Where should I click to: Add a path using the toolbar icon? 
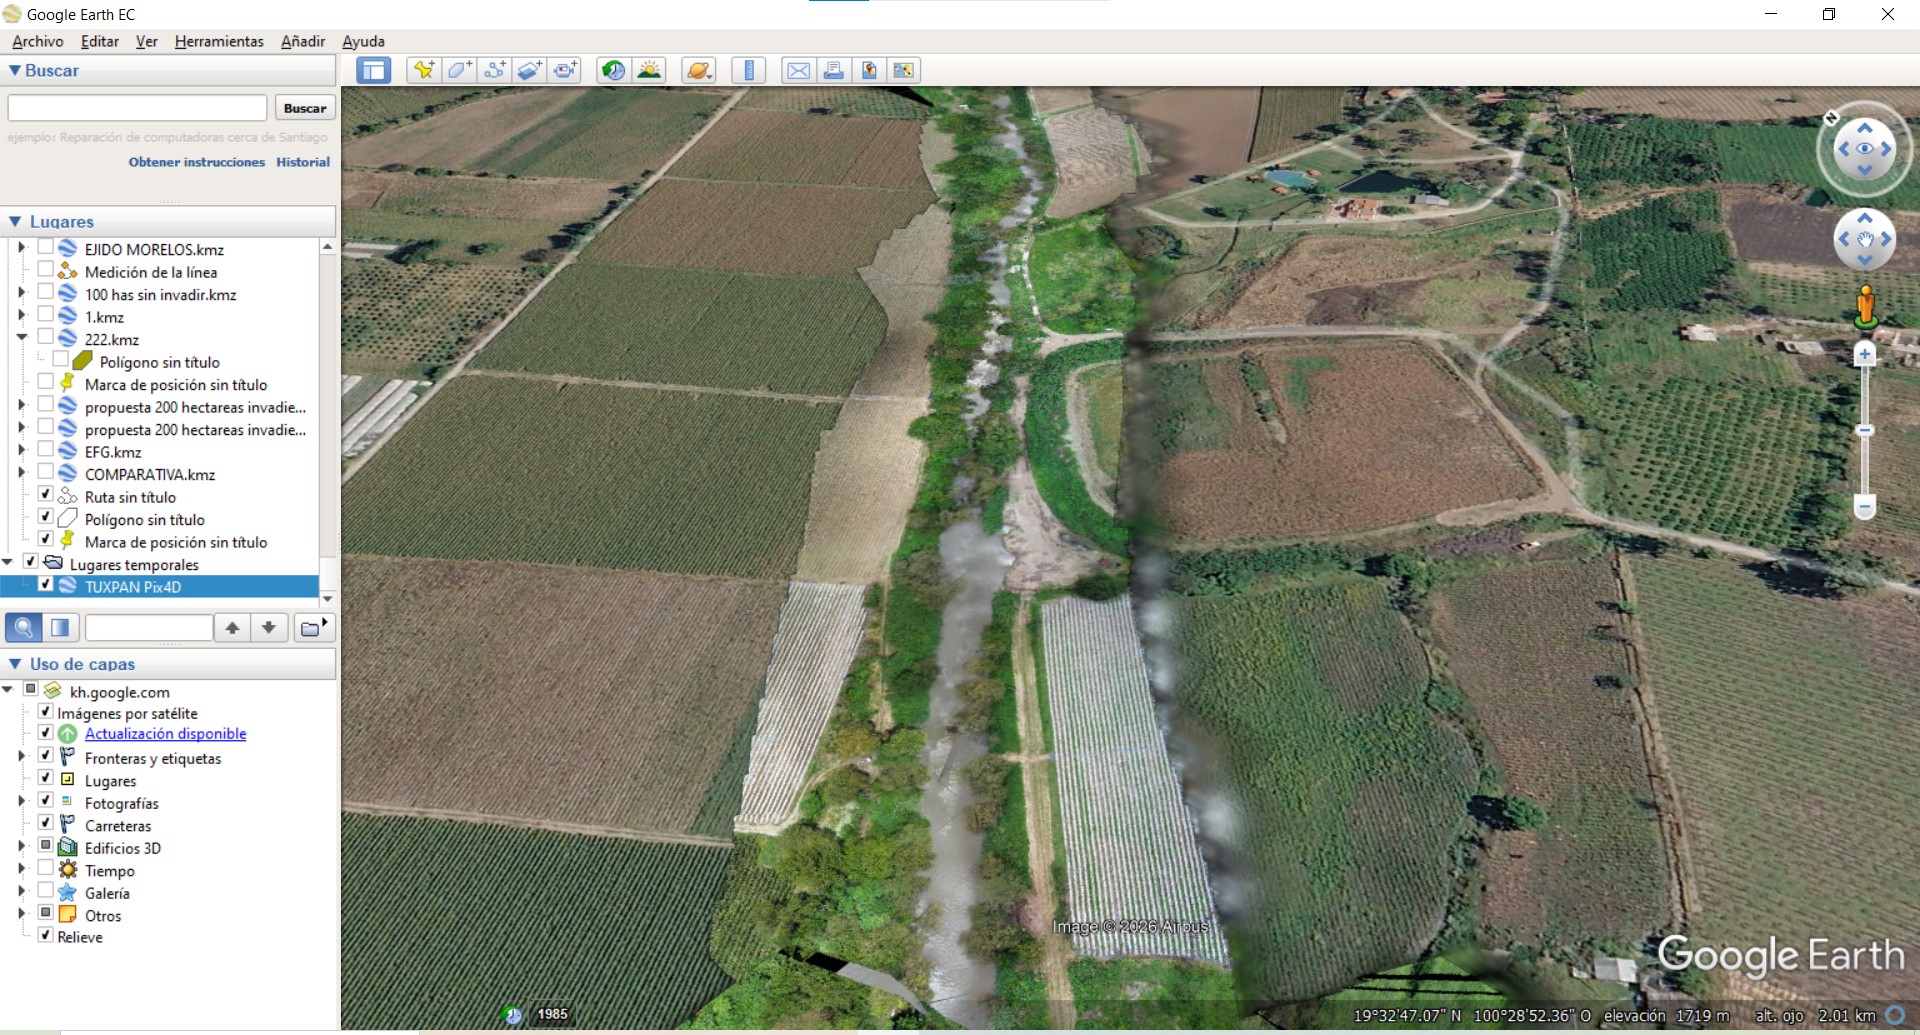494,70
